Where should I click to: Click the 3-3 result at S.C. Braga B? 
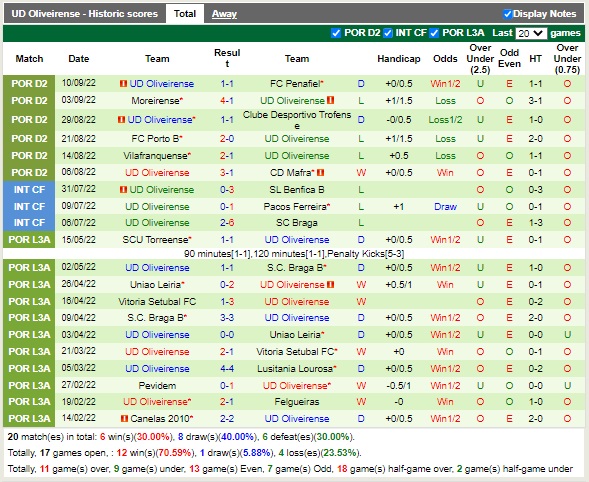(x=227, y=317)
